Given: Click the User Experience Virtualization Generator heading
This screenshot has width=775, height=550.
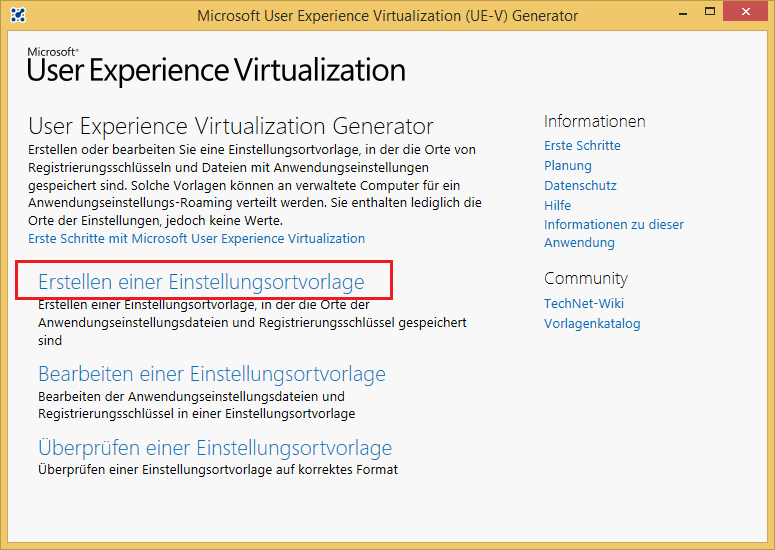Looking at the screenshot, I should 230,126.
